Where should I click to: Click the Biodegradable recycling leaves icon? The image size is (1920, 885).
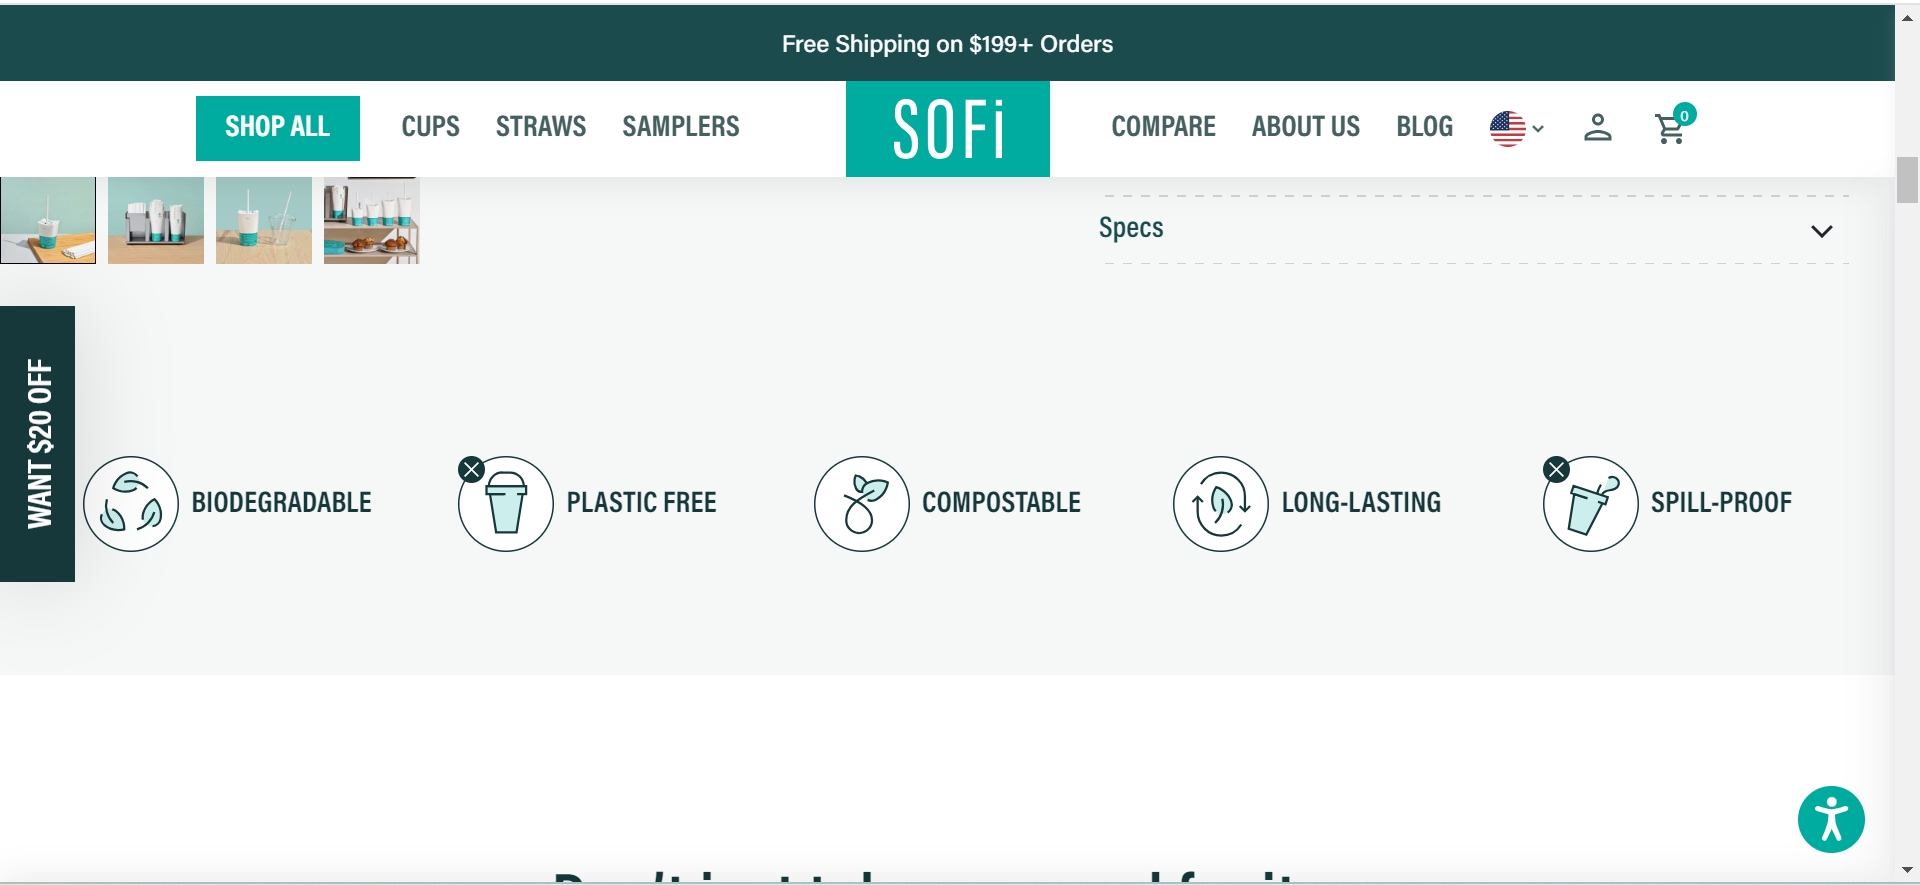pyautogui.click(x=131, y=504)
